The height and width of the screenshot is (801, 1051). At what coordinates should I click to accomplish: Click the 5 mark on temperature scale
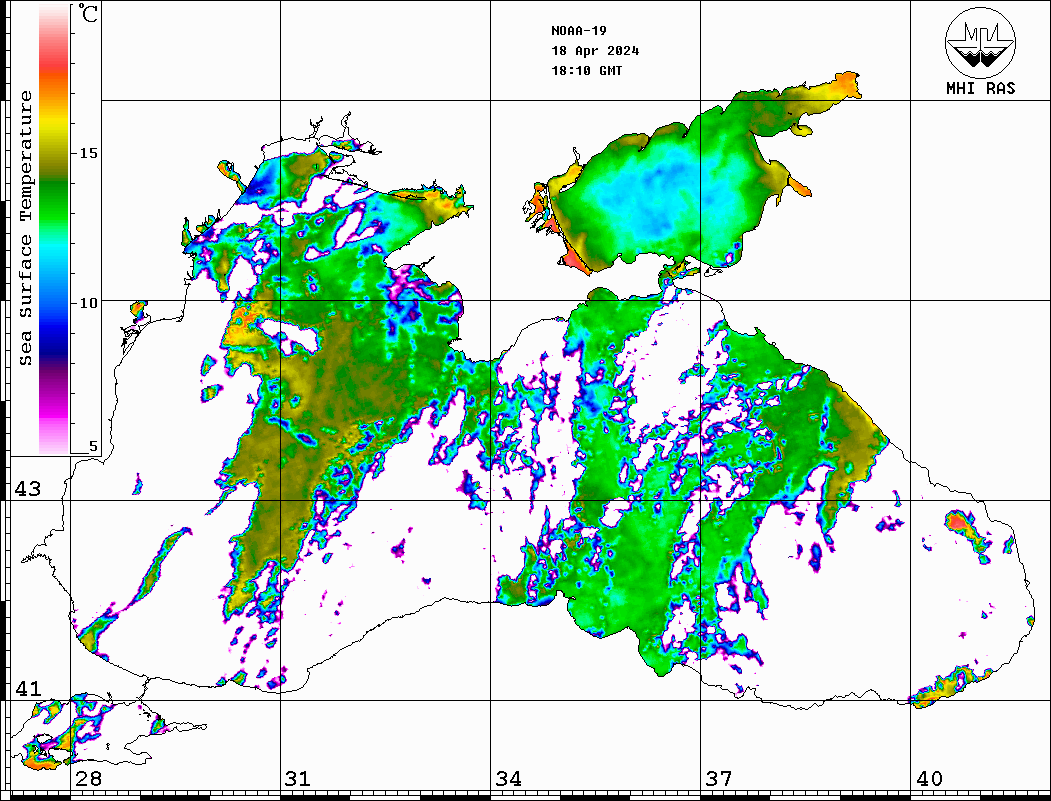(93, 446)
